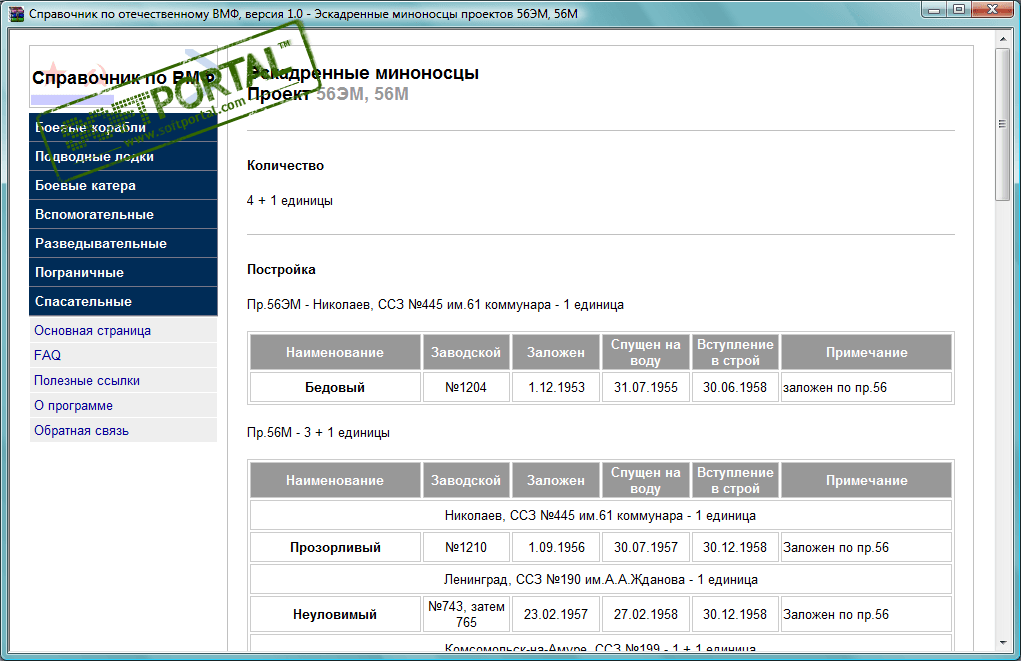Click the date 31.07.1955
1021x661 pixels.
tap(646, 387)
